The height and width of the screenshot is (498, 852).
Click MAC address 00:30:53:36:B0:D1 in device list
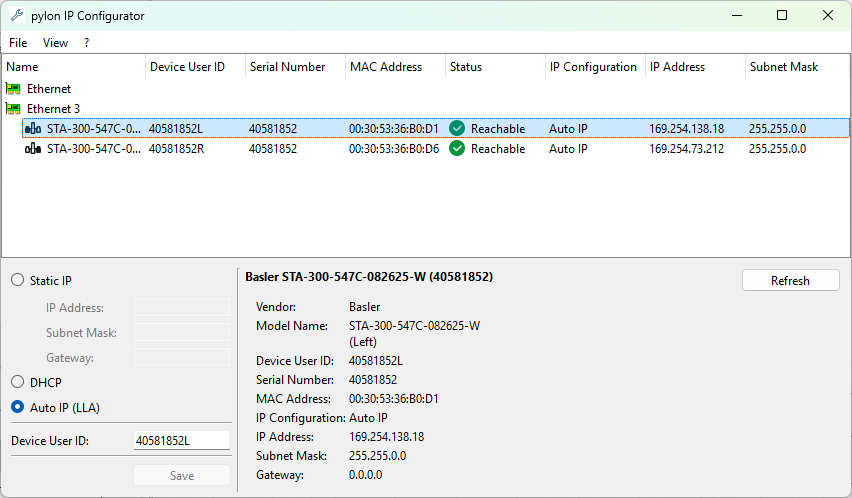pos(393,129)
